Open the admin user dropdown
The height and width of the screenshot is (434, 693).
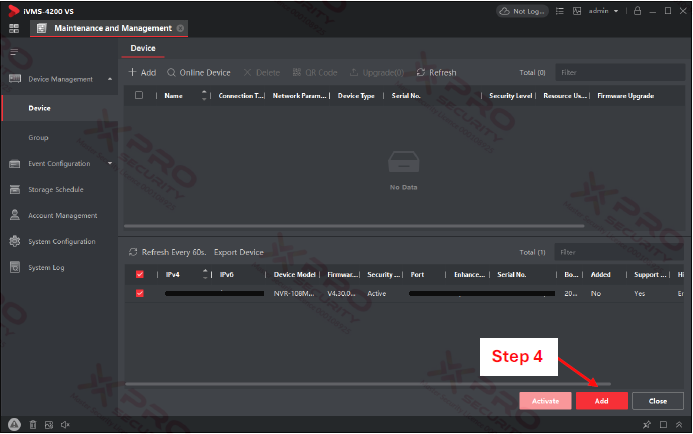[603, 11]
